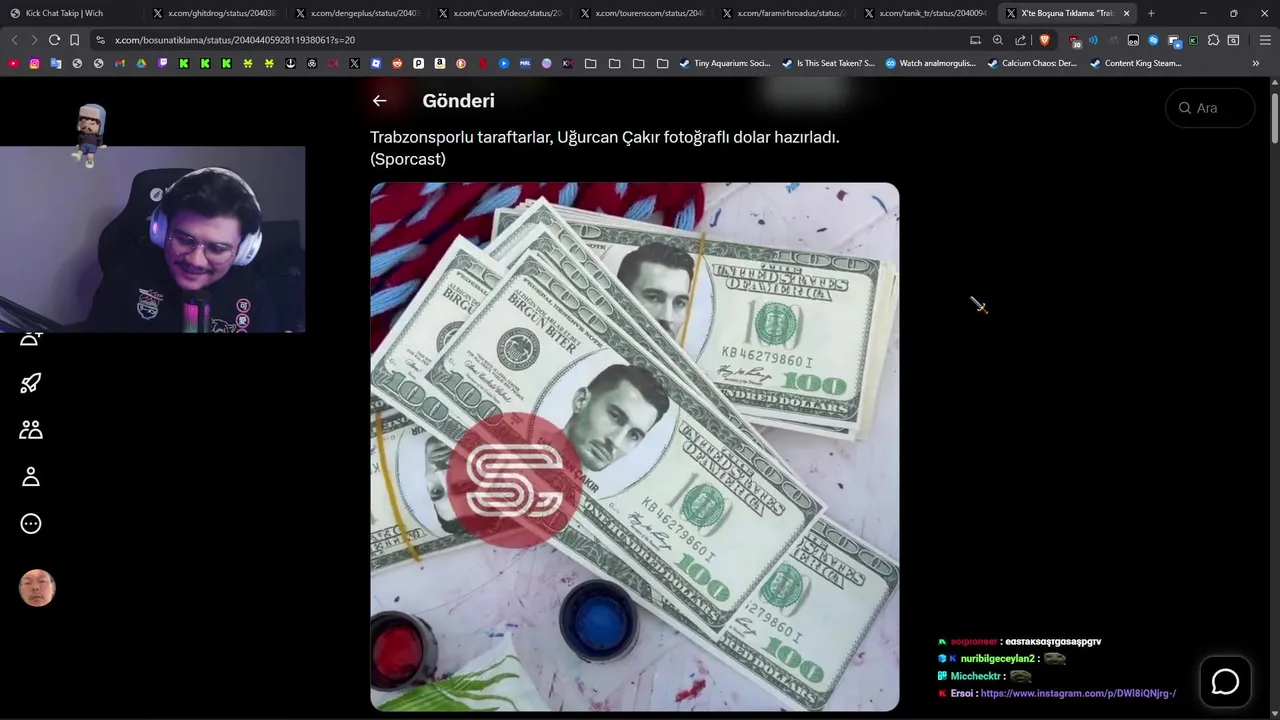1280x720 pixels.
Task: Click Miccheckr username in chat
Action: 975,676
